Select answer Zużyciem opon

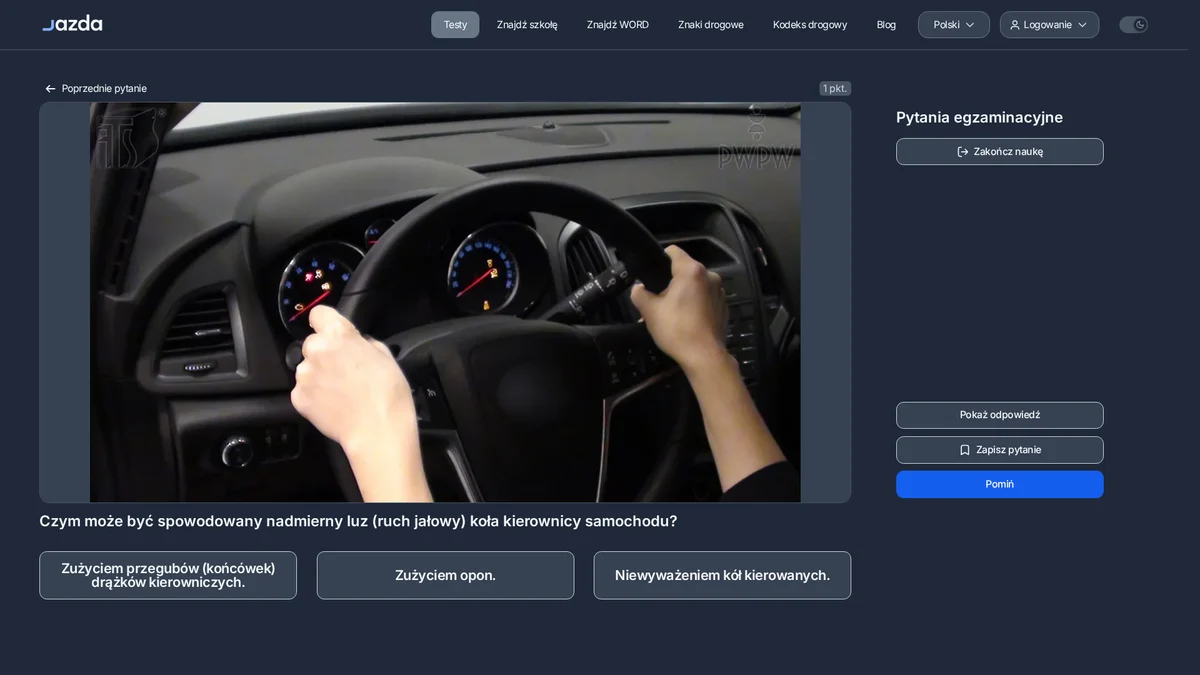coord(445,575)
